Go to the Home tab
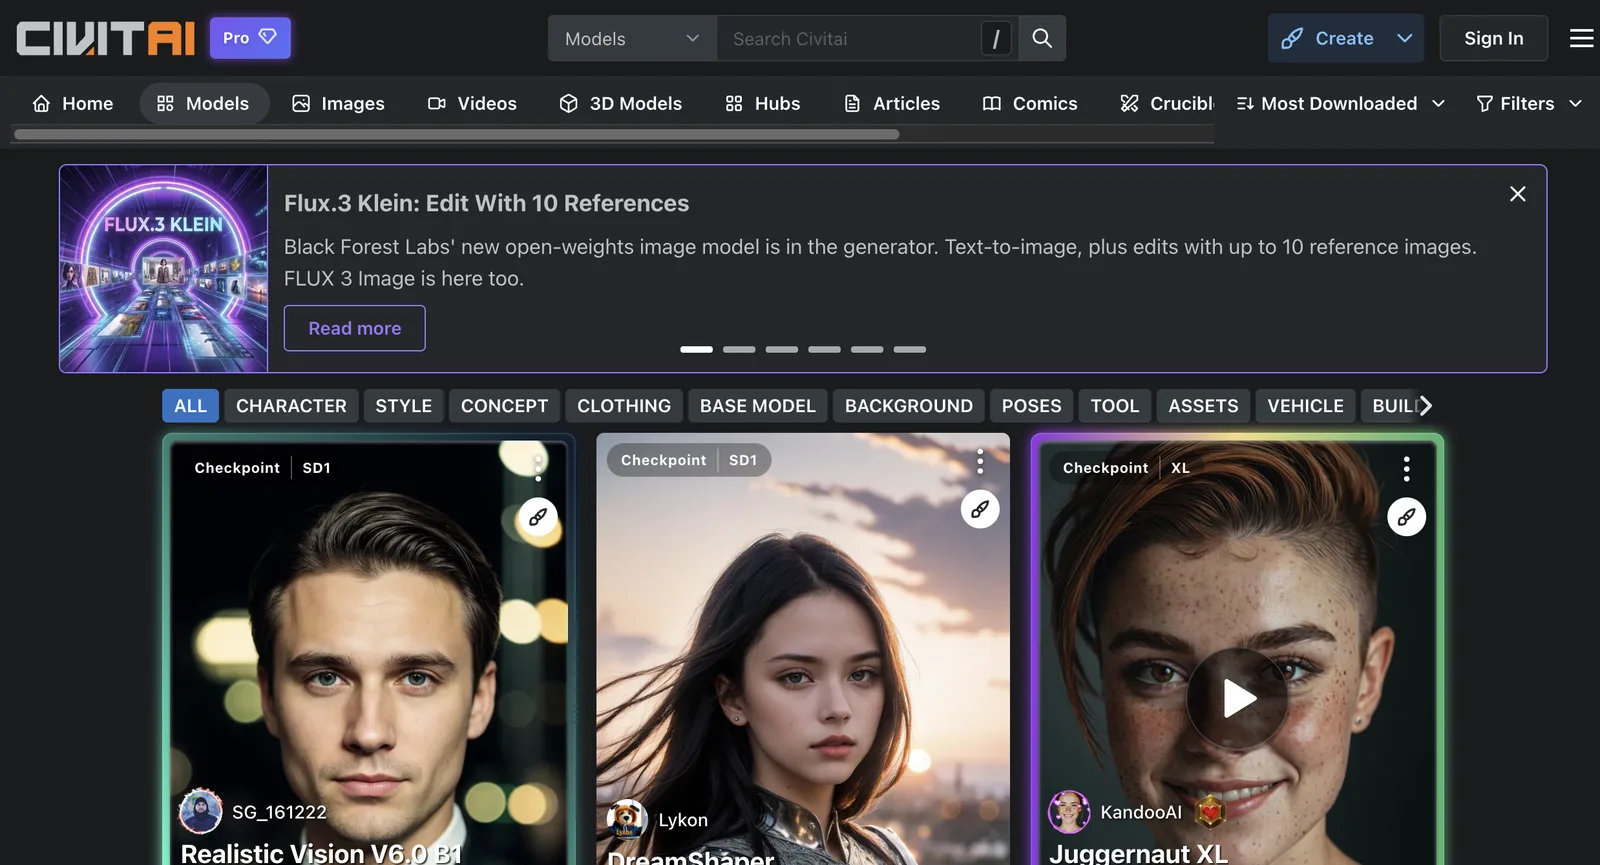Image resolution: width=1600 pixels, height=865 pixels. tap(73, 103)
